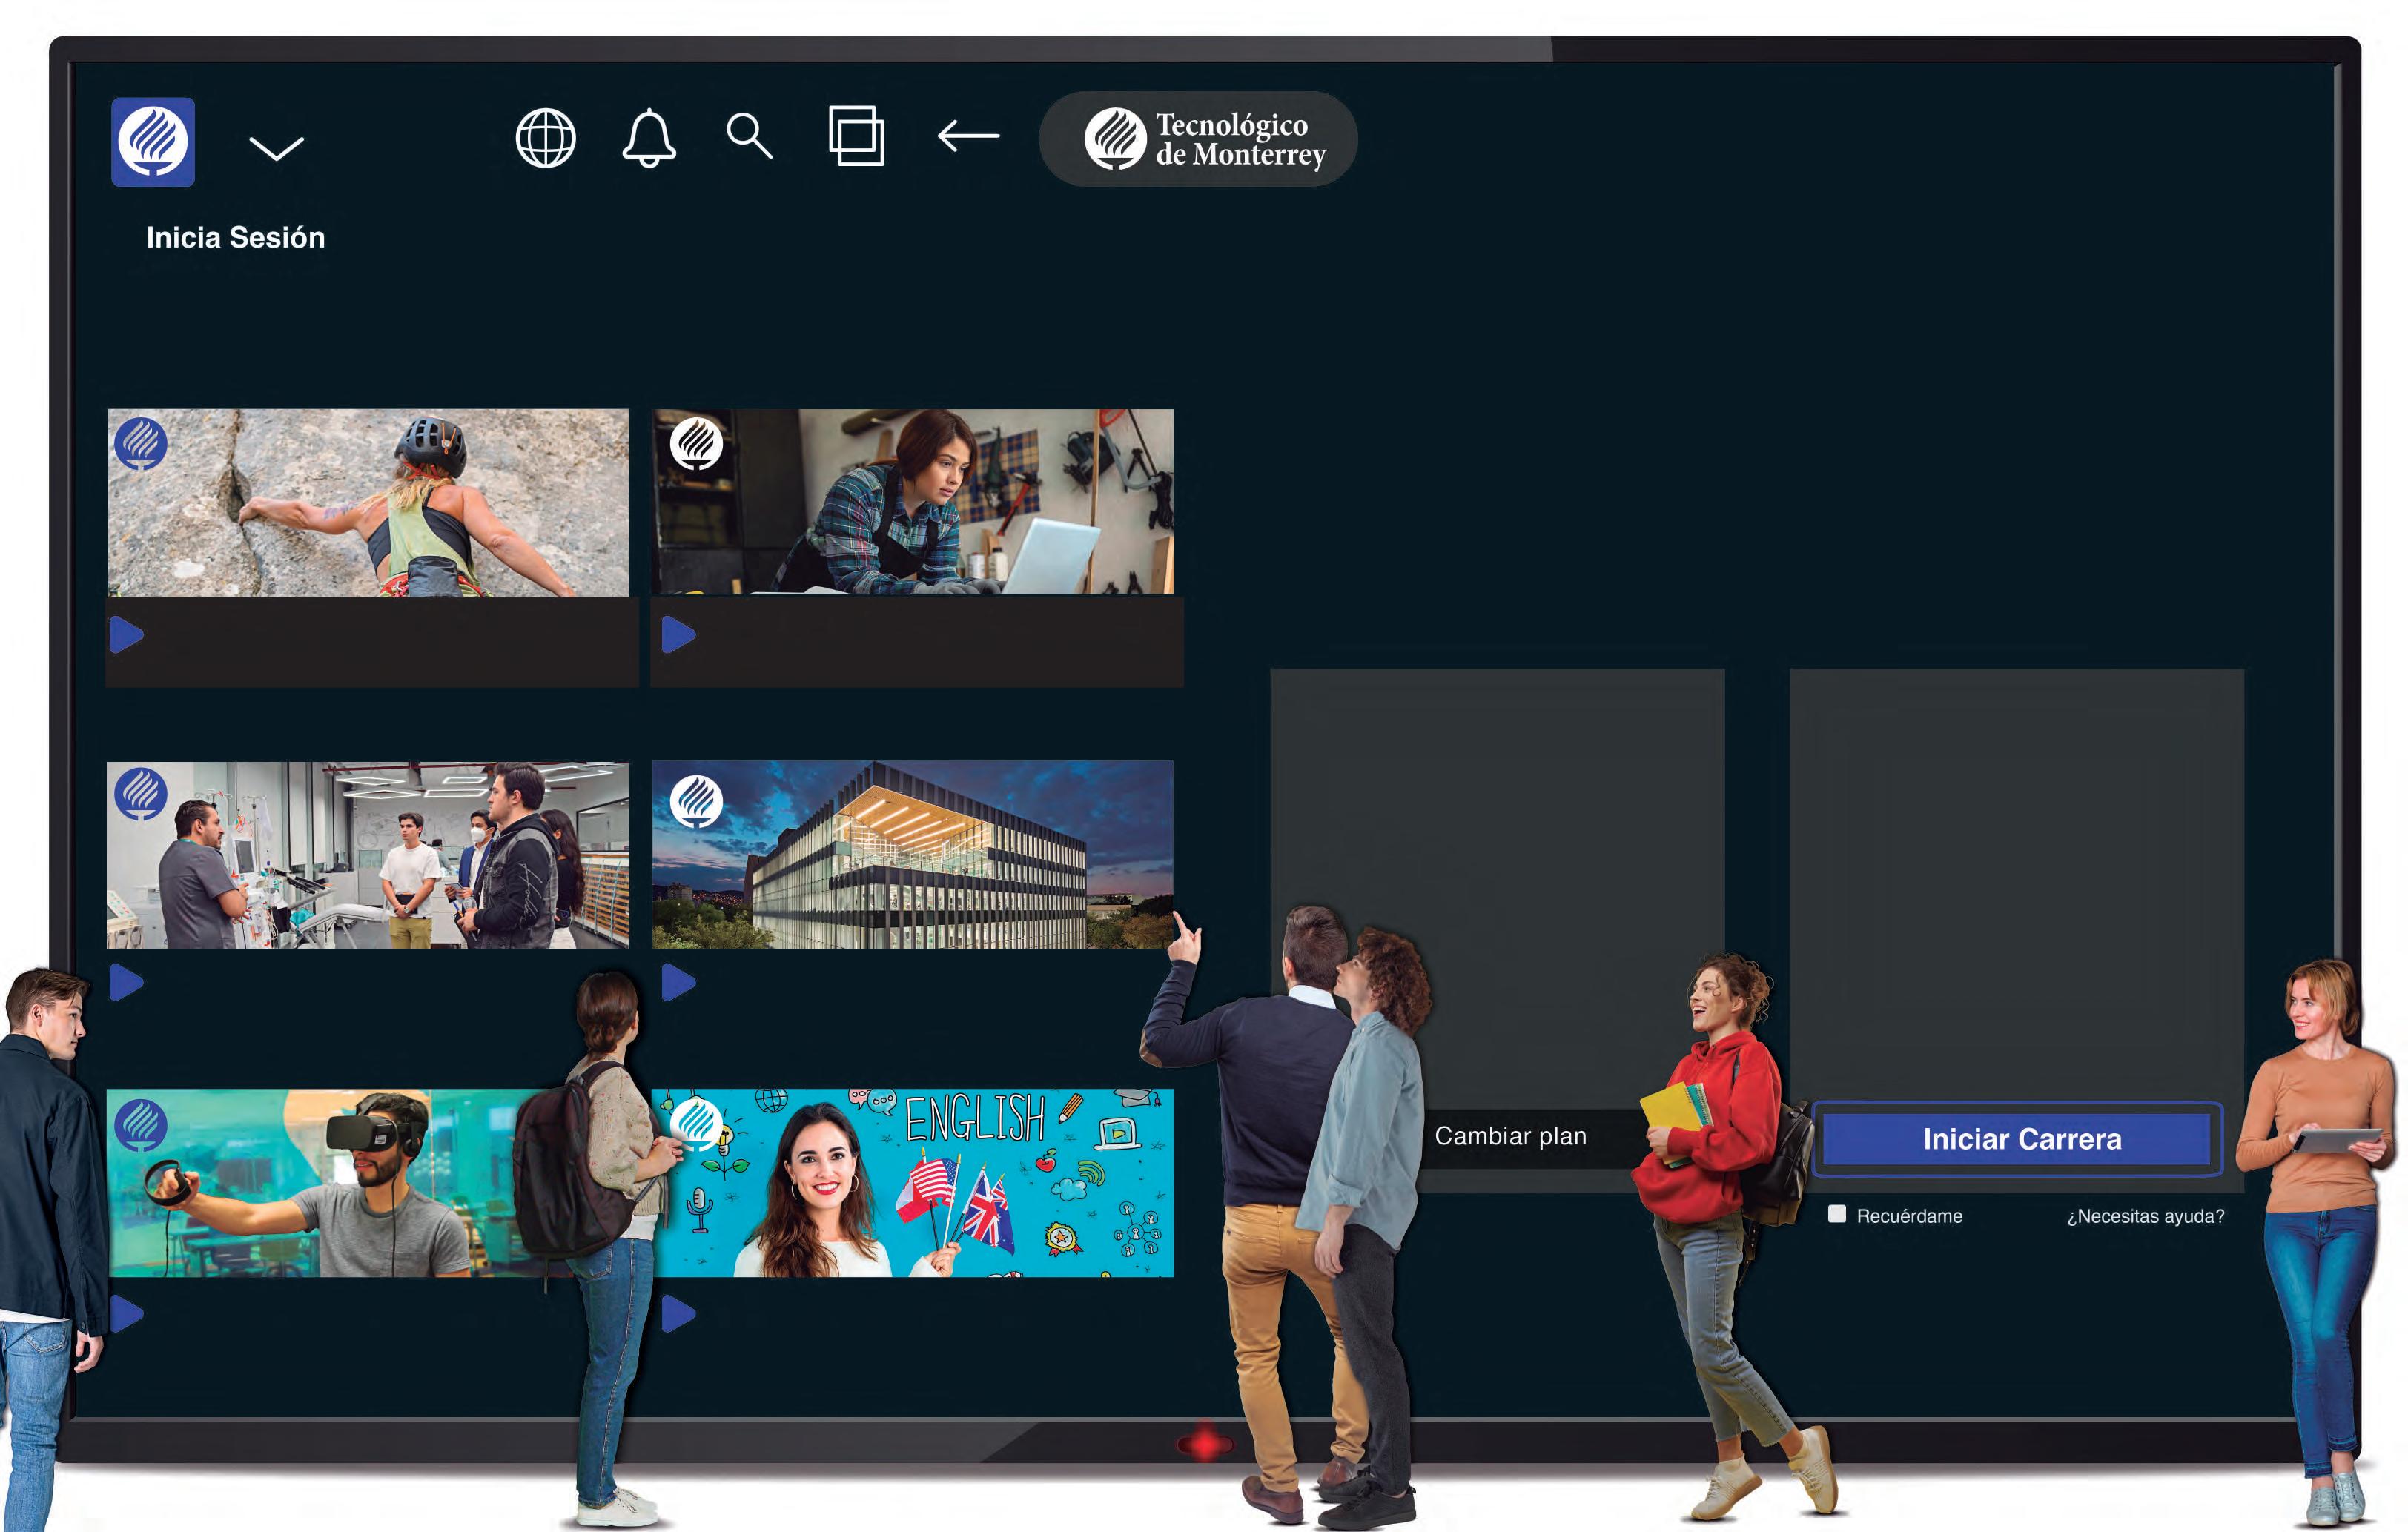Click the blue Tec logo app icon
Viewport: 2408px width, 1532px height.
(x=152, y=141)
